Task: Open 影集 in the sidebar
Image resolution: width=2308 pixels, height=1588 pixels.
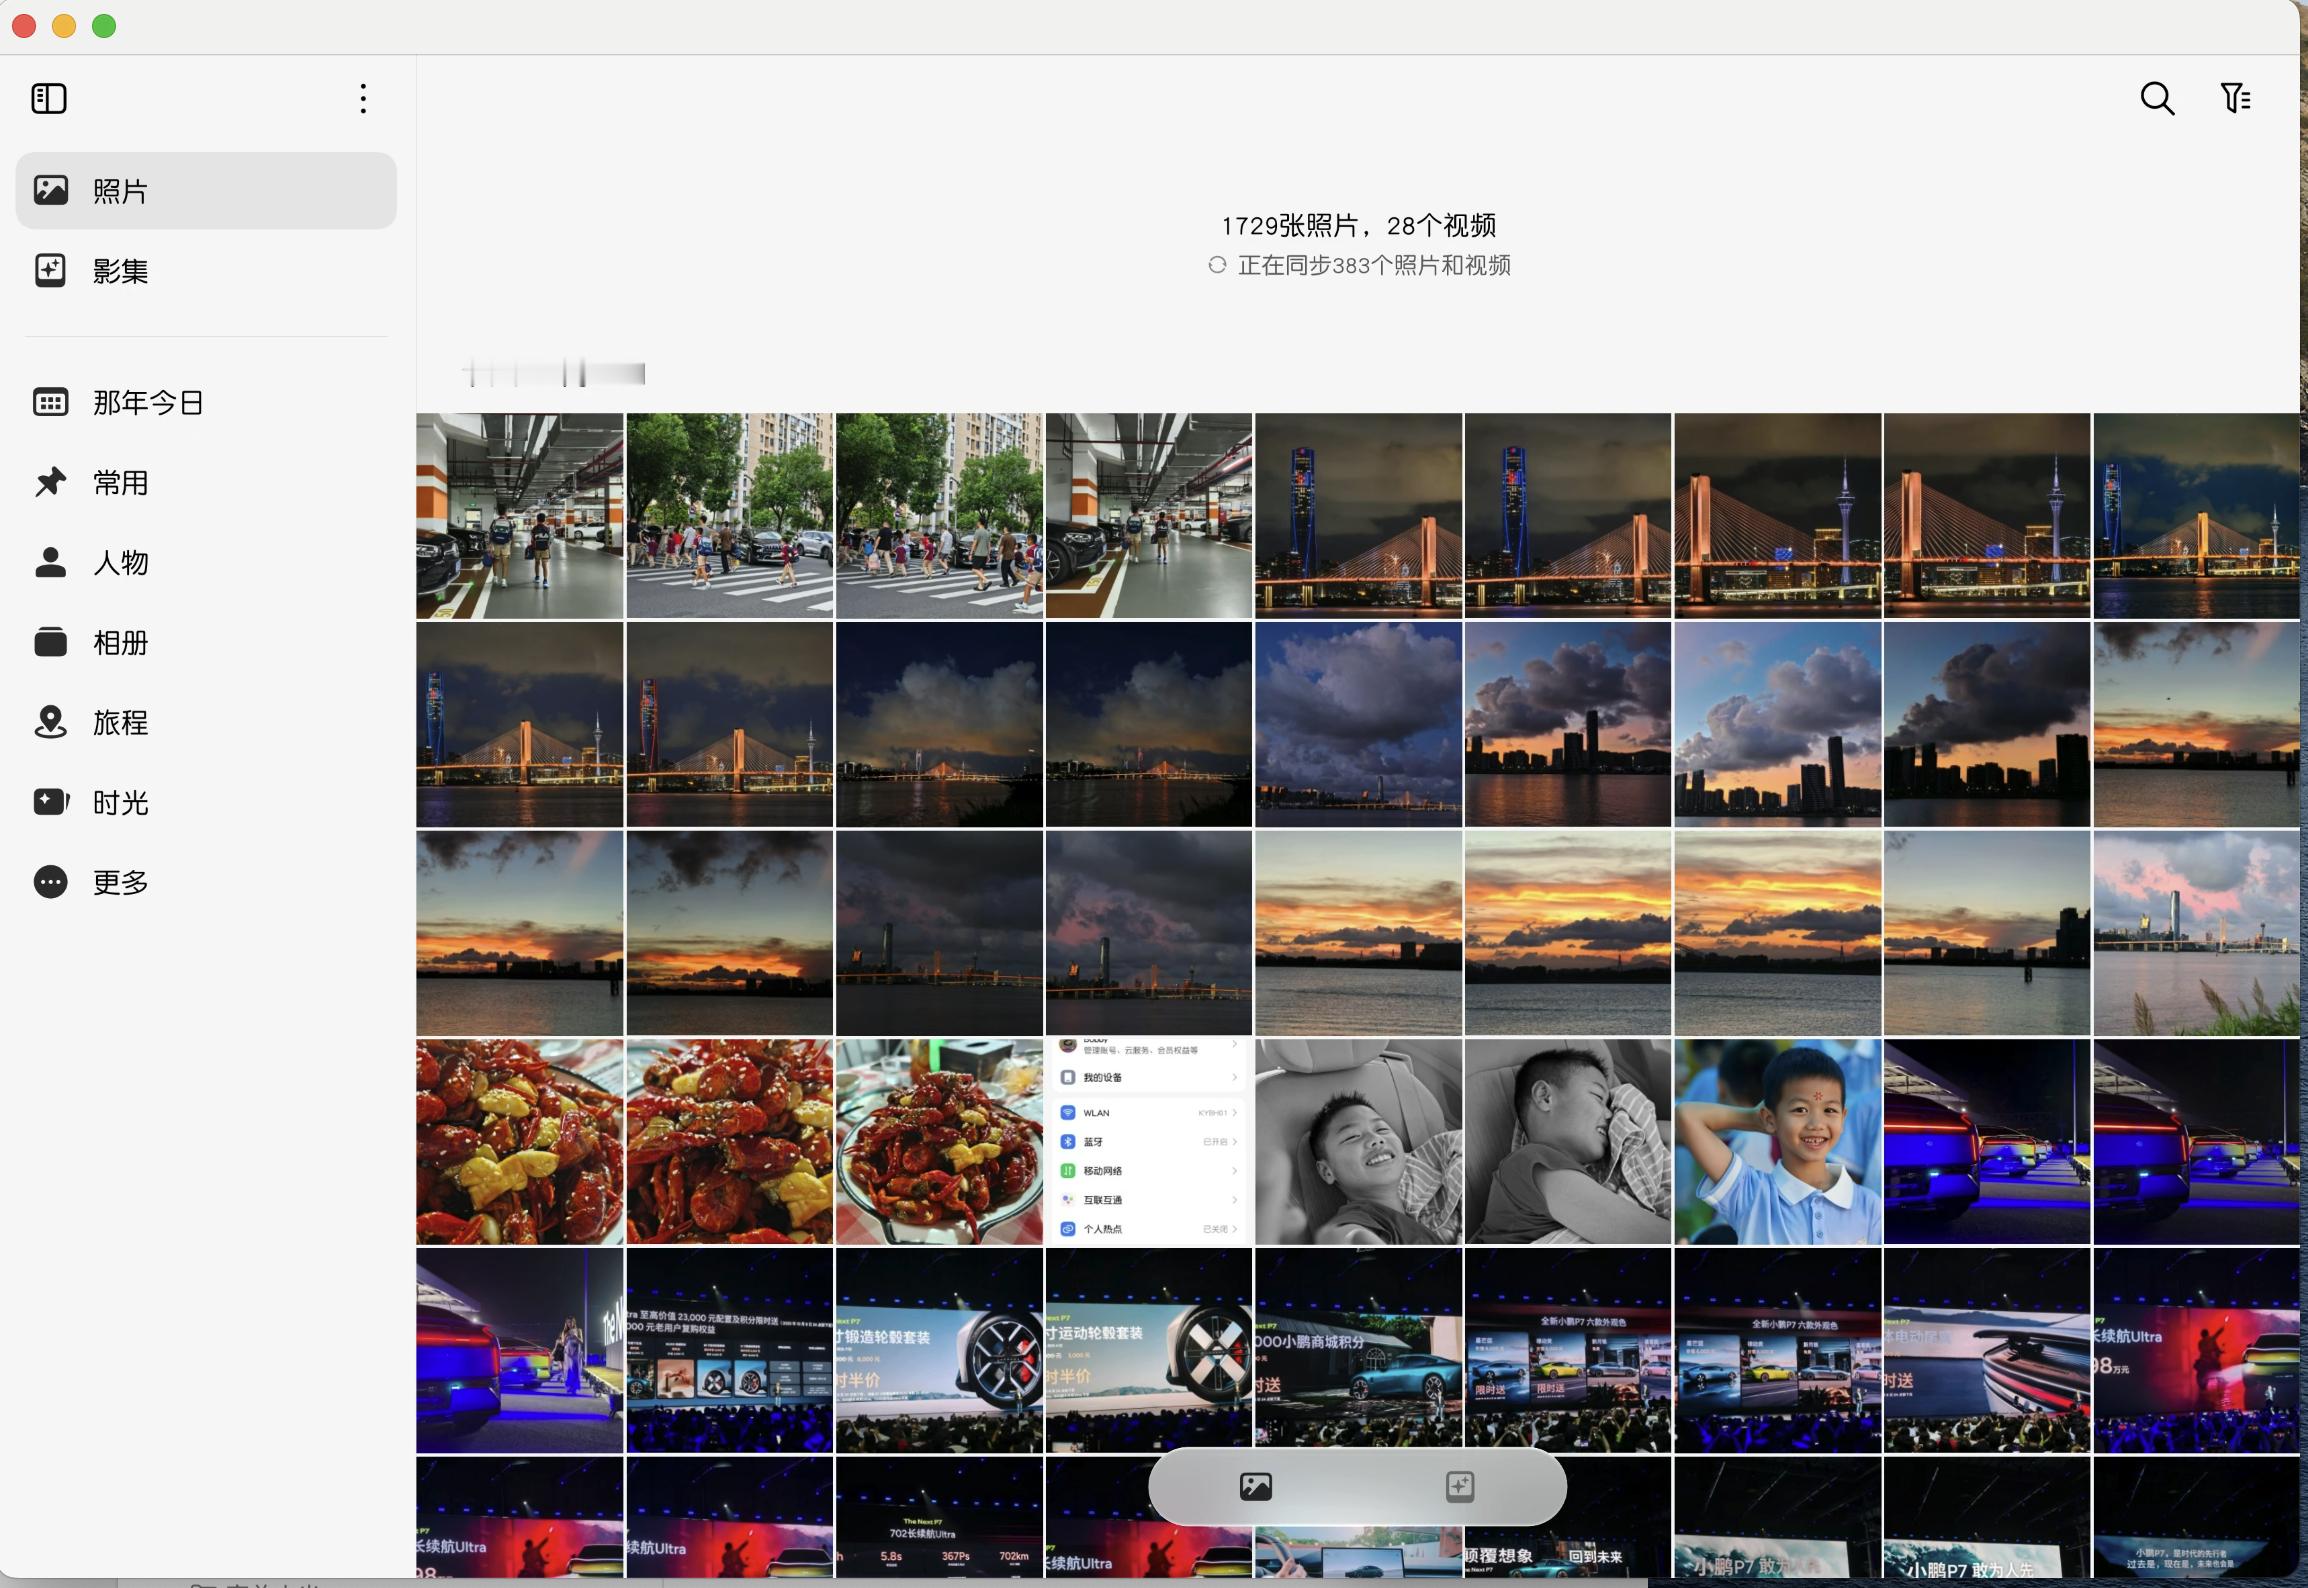Action: [x=206, y=271]
